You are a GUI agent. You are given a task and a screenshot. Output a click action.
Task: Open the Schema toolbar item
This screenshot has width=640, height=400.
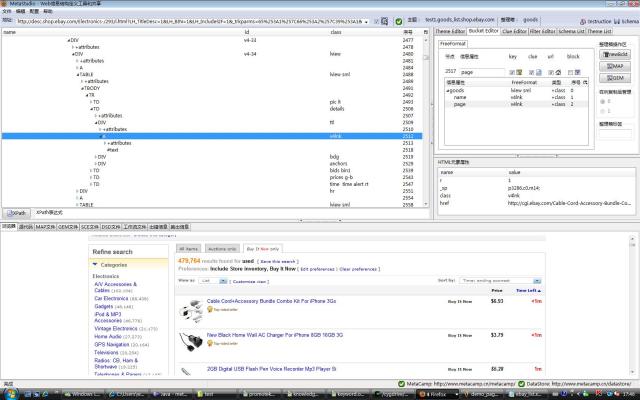(x=627, y=21)
